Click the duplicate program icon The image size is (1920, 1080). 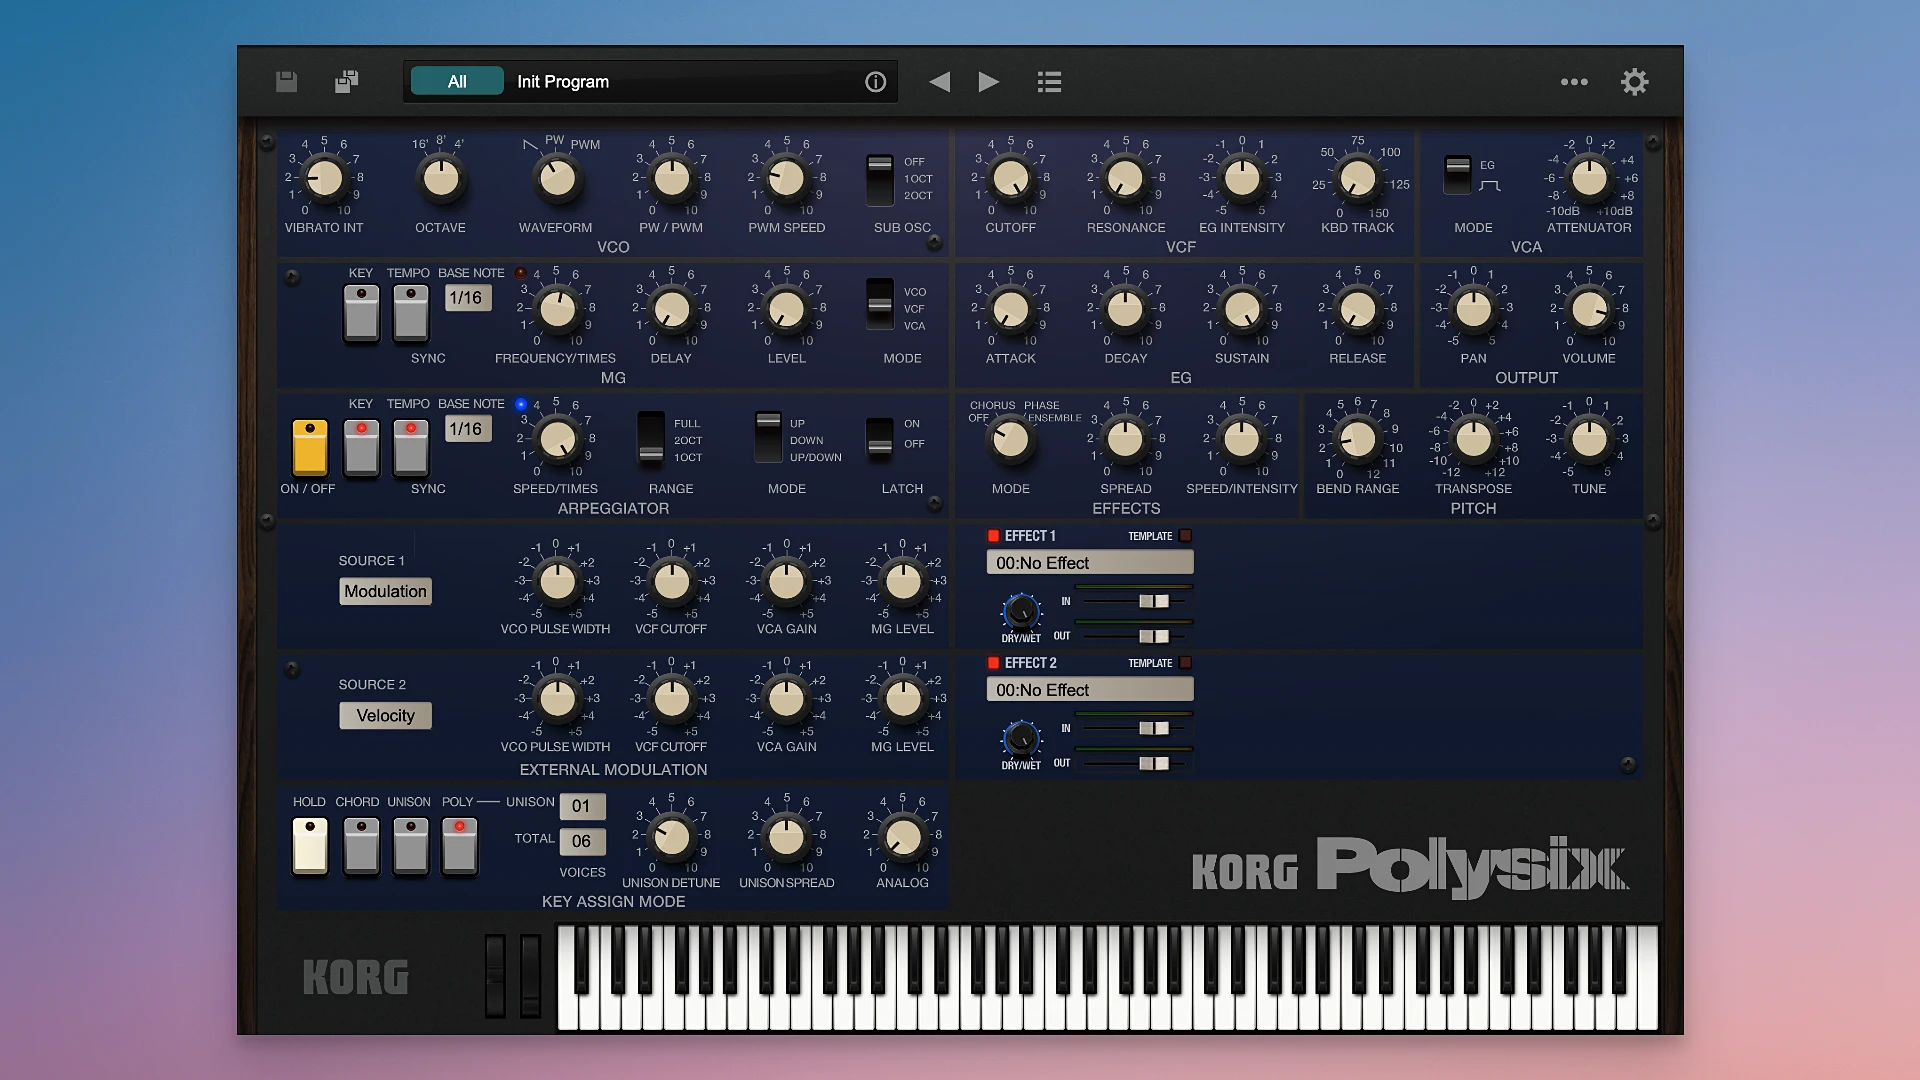[346, 81]
